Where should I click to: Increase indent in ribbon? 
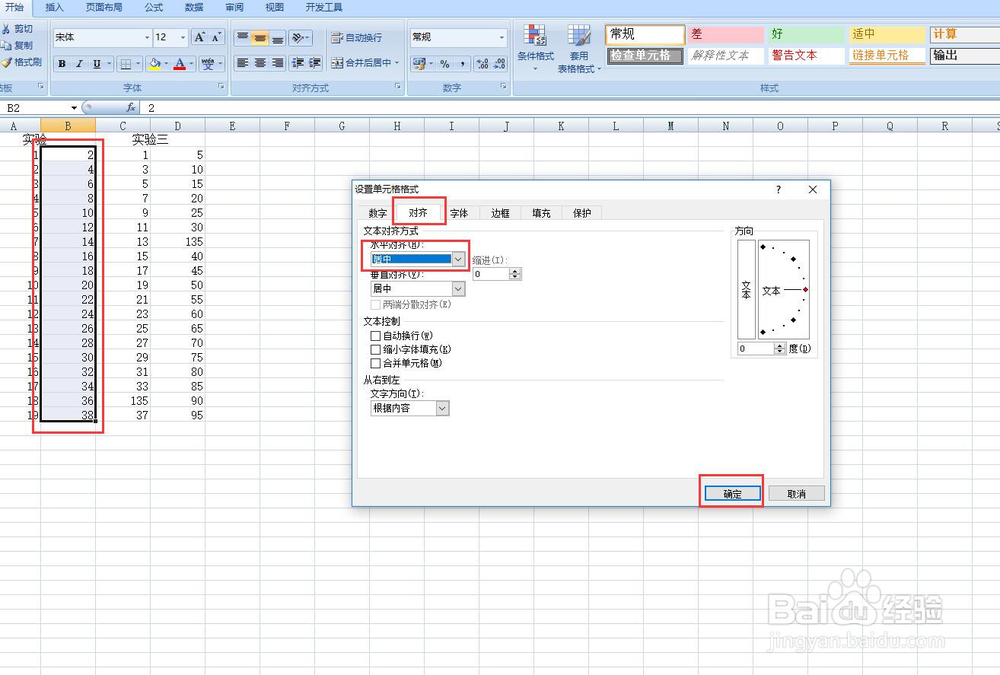[x=315, y=63]
